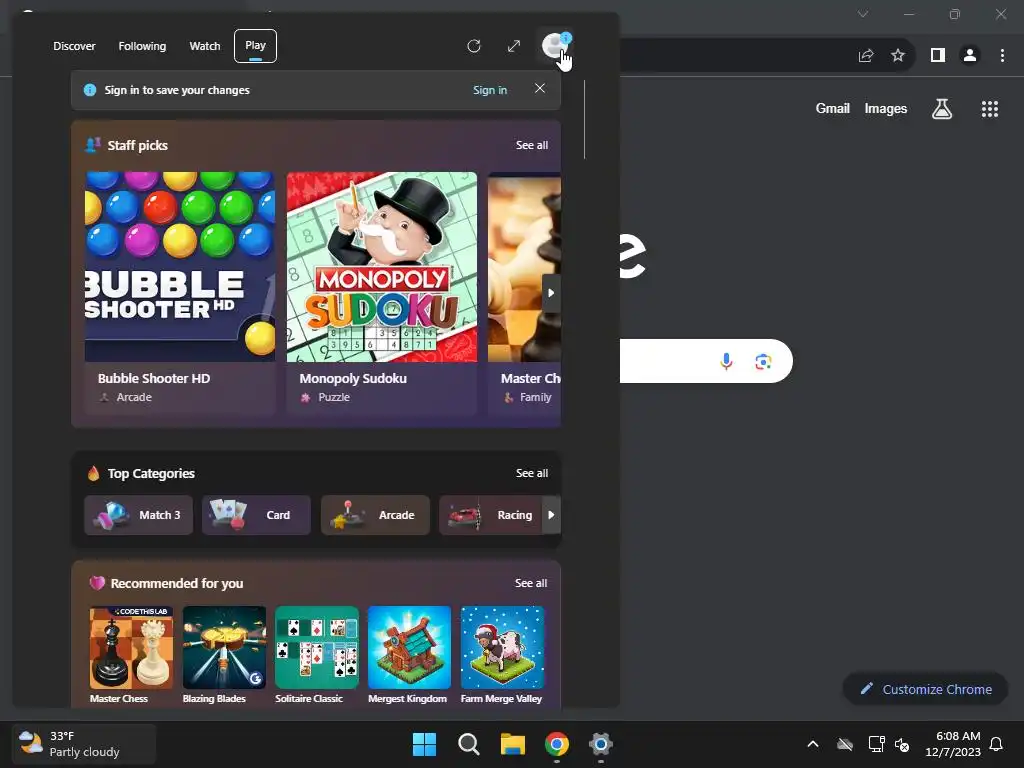Open Images link on Google page
This screenshot has width=1024, height=768.
click(x=886, y=108)
